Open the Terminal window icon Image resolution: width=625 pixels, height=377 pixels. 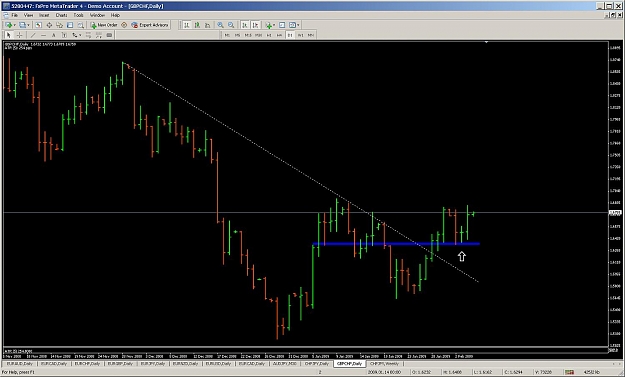click(x=70, y=25)
